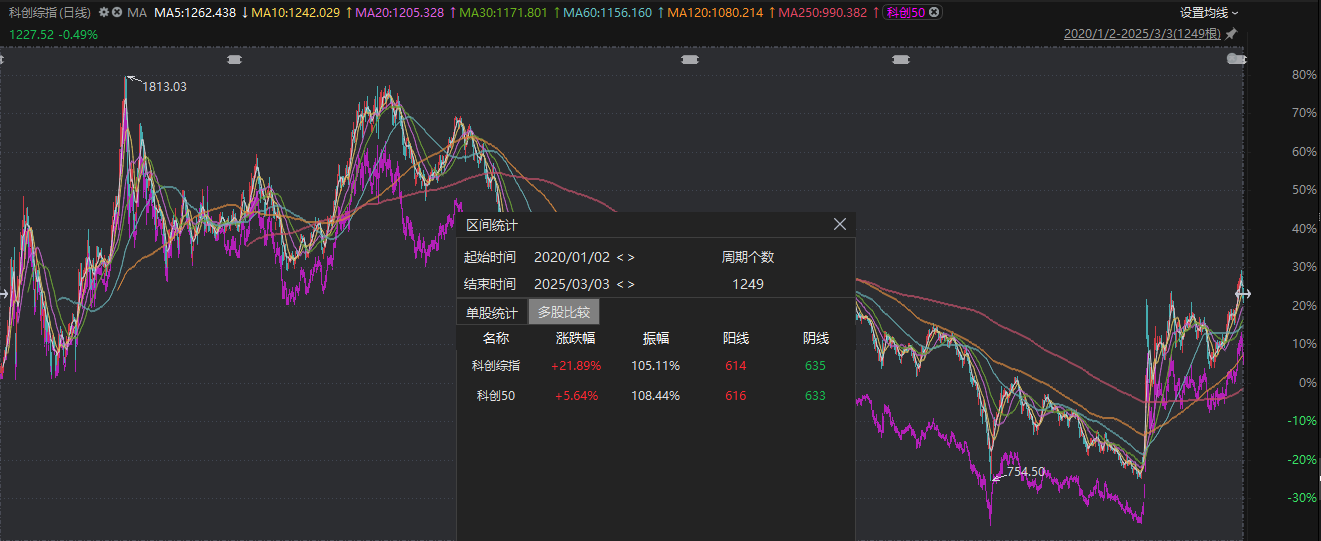Viewport: 1321px width, 541px height.
Task: Click the MA30:1171.801 value
Action: pos(503,13)
